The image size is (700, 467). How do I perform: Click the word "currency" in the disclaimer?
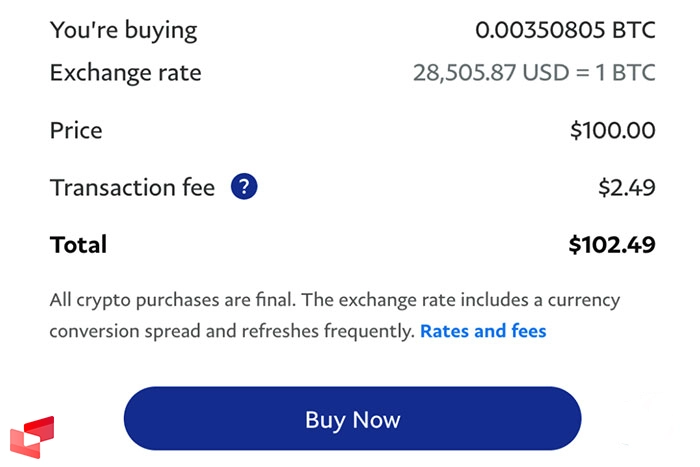(576, 300)
